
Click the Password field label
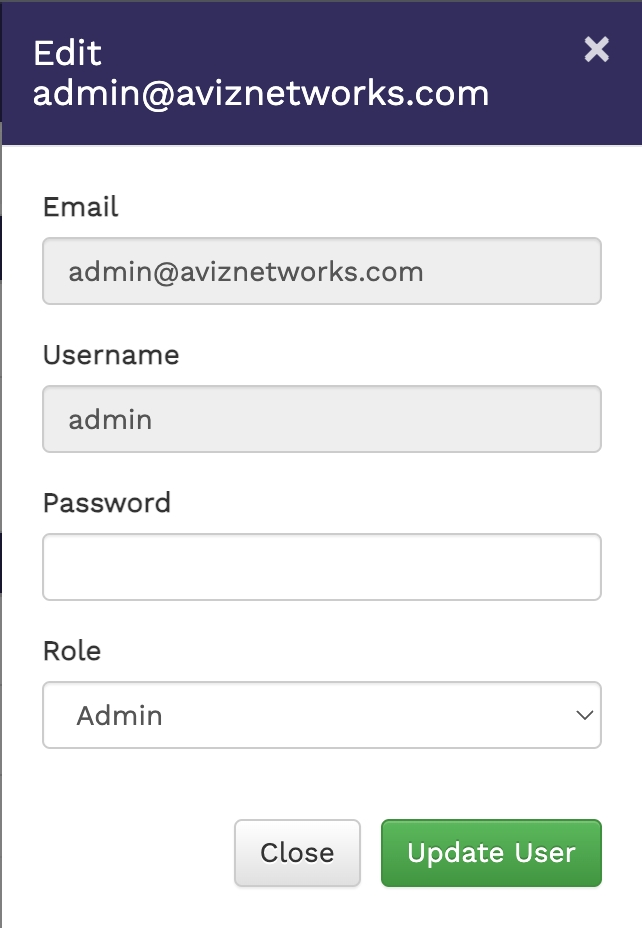107,502
